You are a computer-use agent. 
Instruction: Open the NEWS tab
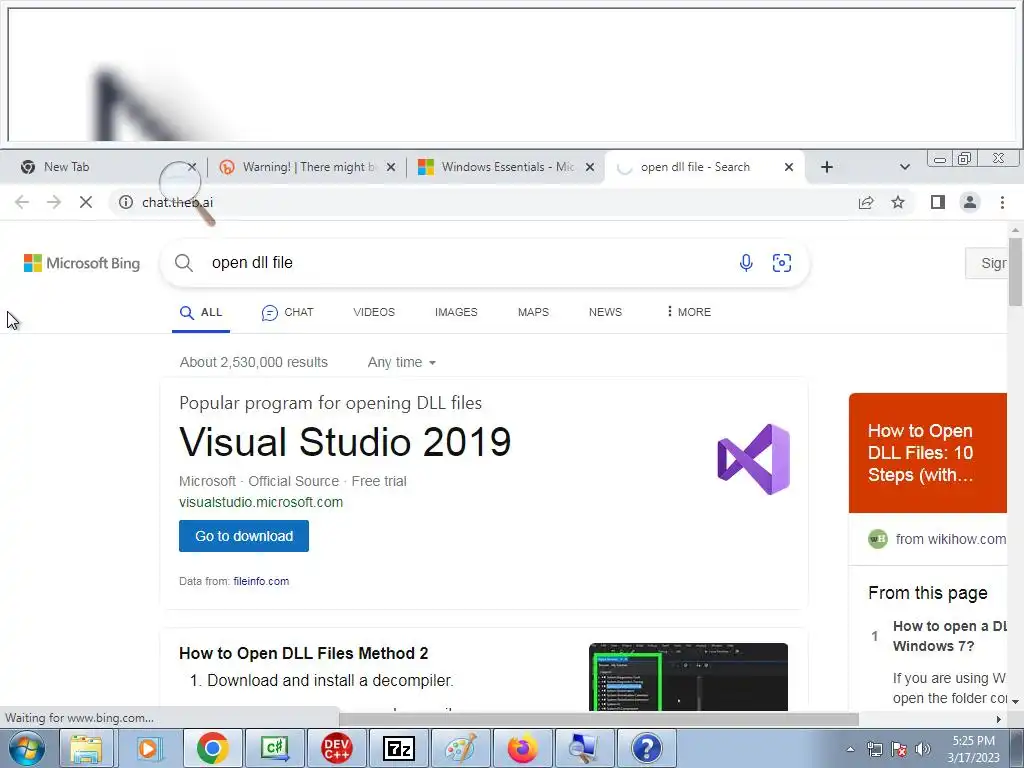pos(605,312)
